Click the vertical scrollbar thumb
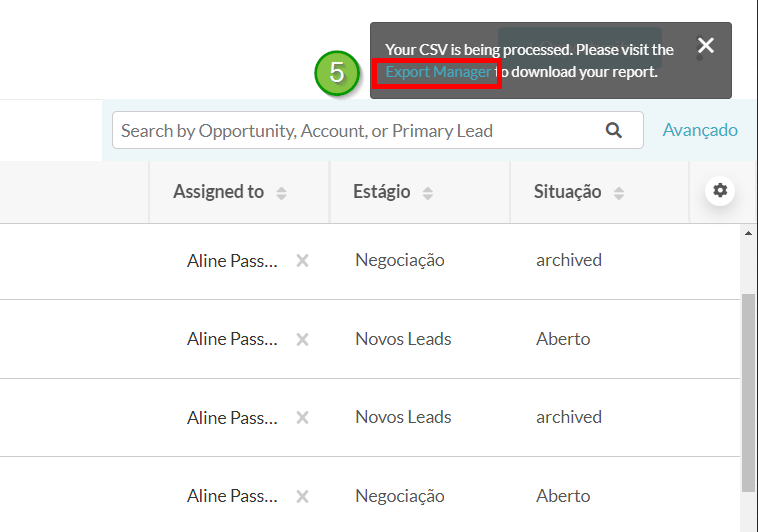The height and width of the screenshot is (532, 758). click(x=748, y=393)
